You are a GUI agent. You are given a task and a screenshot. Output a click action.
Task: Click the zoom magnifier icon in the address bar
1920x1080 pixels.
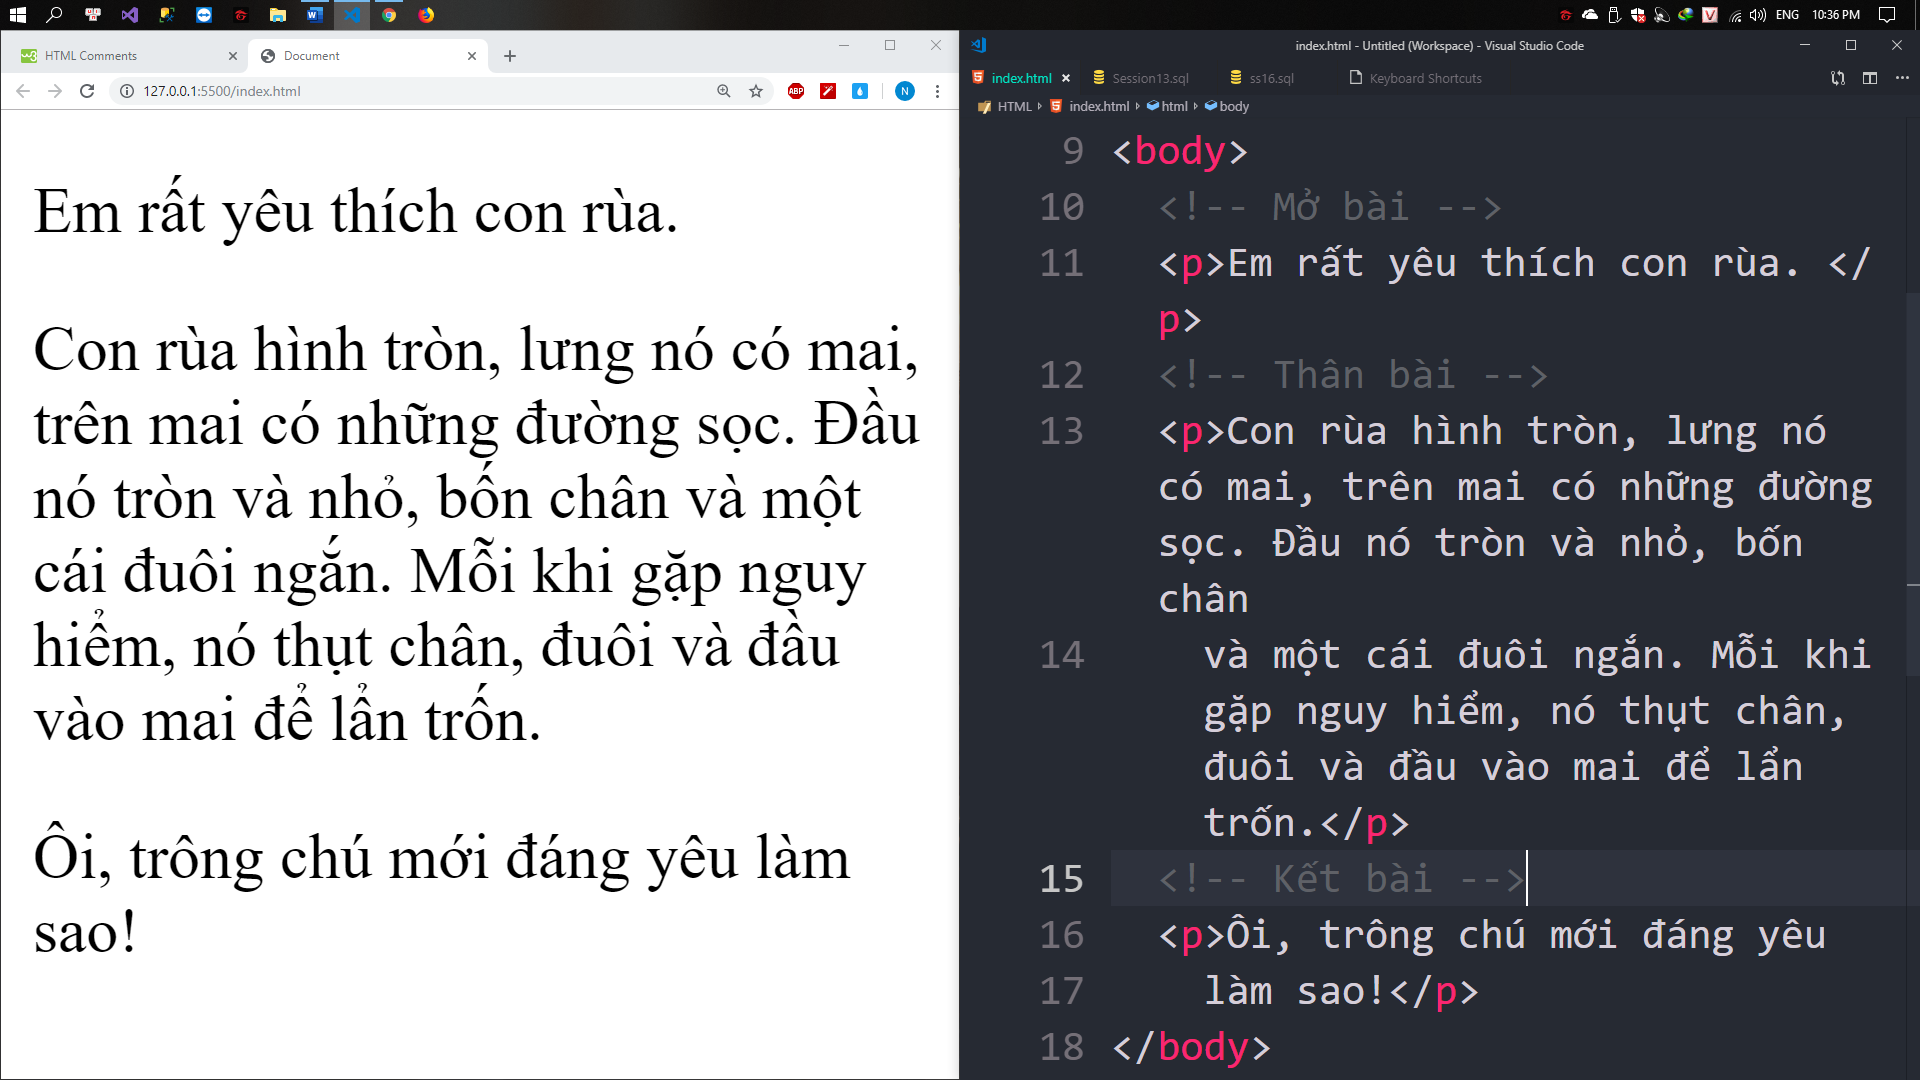(x=724, y=91)
